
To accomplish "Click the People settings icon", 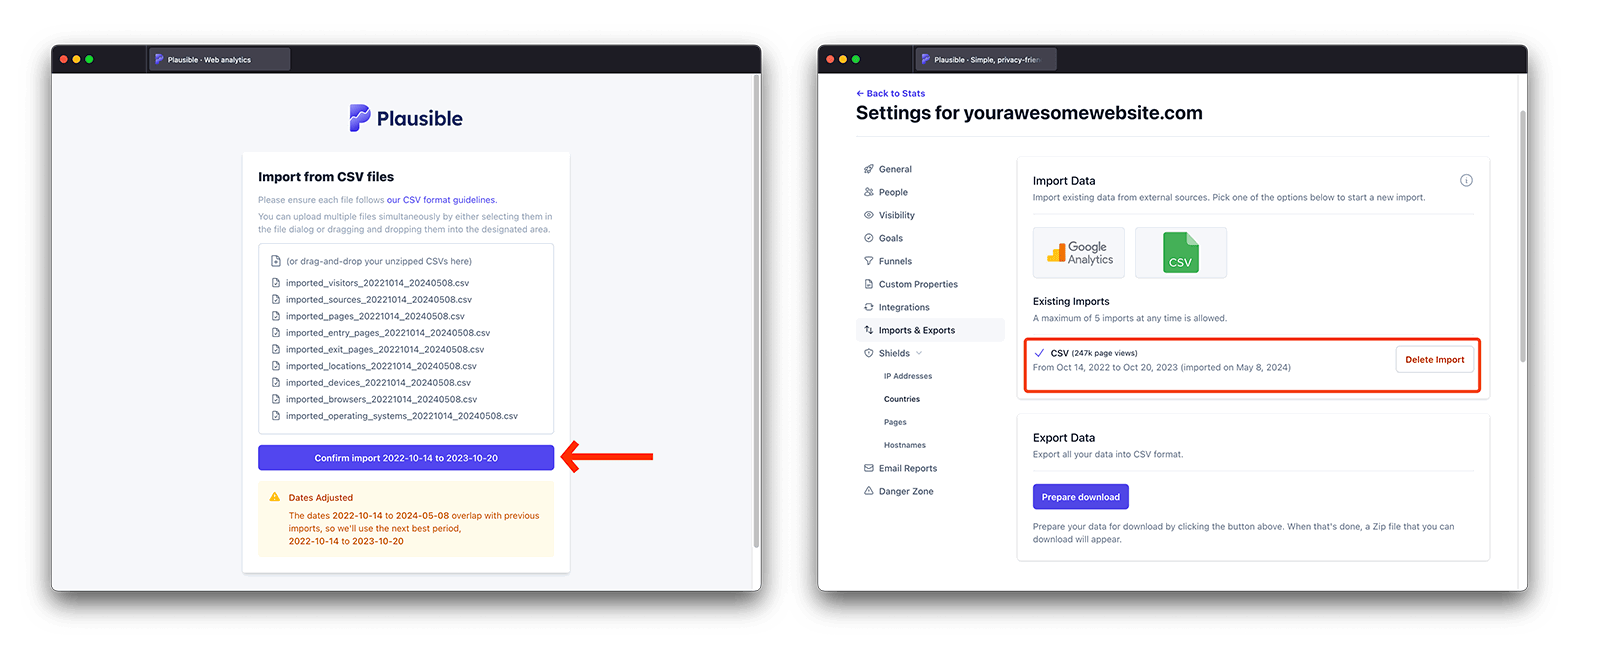I will pyautogui.click(x=869, y=191).
